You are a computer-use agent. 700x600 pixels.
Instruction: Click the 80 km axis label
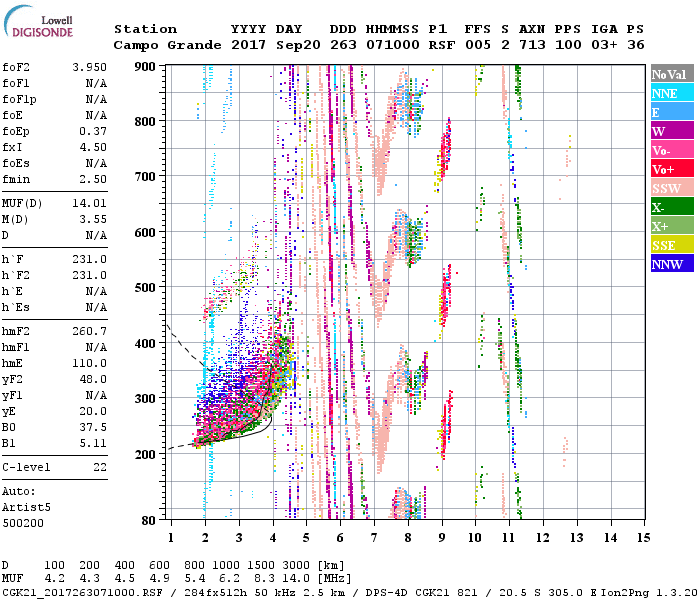(x=149, y=520)
